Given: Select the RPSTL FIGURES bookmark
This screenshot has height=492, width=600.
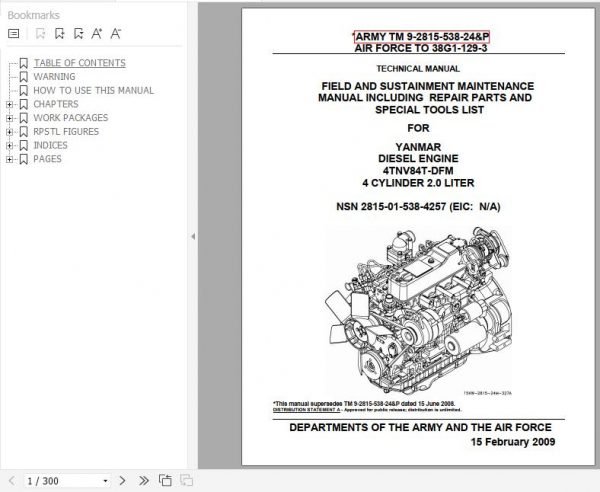Looking at the screenshot, I should coord(66,132).
